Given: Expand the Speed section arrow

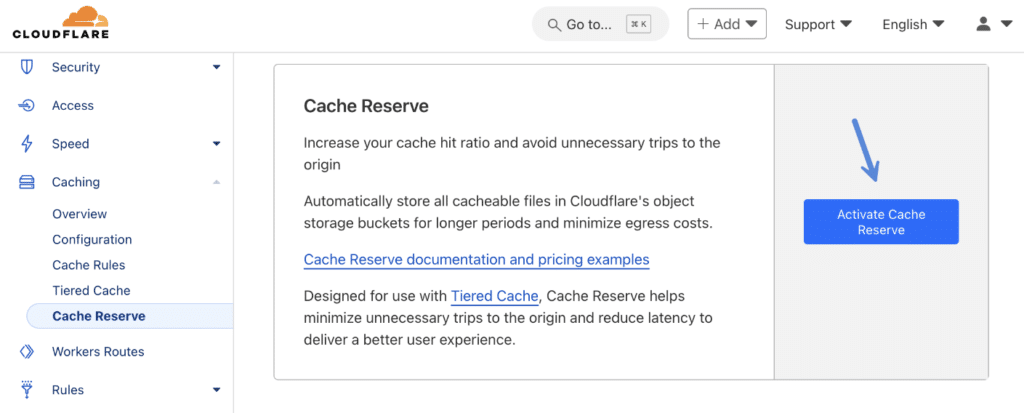Looking at the screenshot, I should 216,144.
